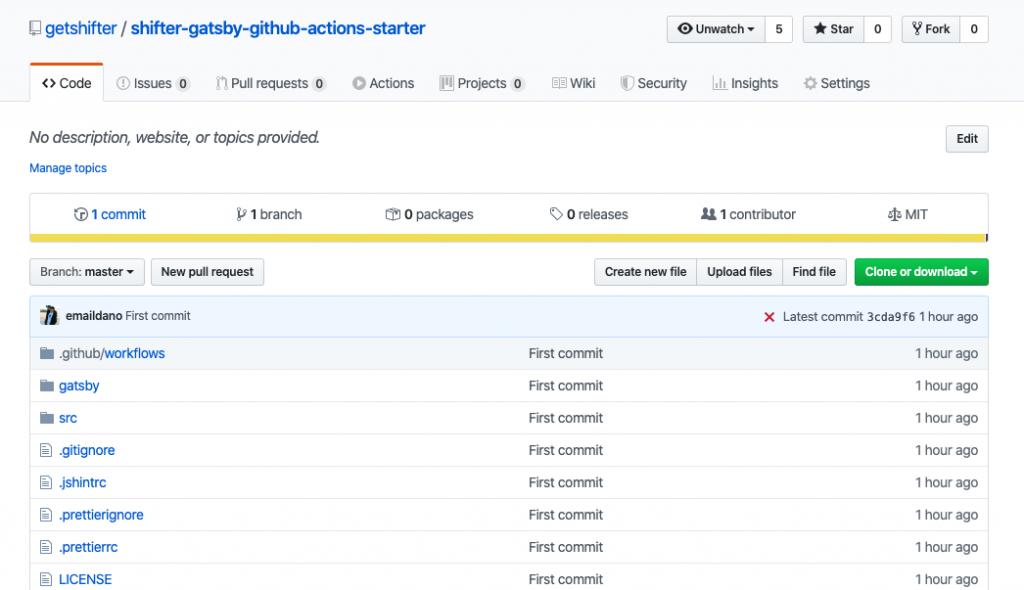Click the fork count next to Fork
Image resolution: width=1024 pixels, height=590 pixels.
tap(974, 29)
